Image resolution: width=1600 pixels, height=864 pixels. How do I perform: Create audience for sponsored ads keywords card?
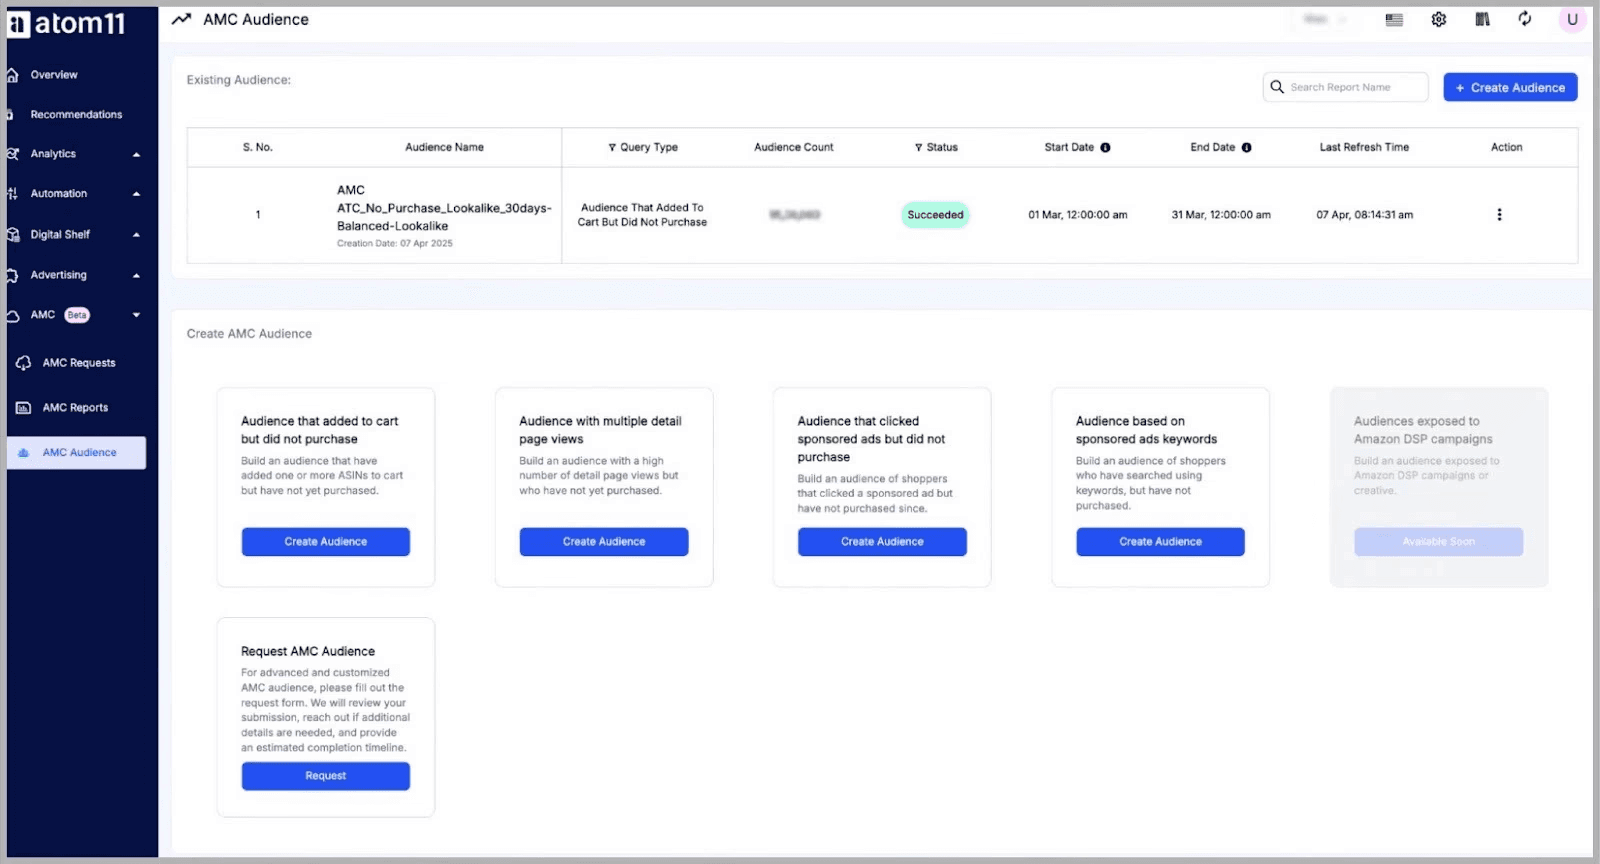click(1160, 542)
